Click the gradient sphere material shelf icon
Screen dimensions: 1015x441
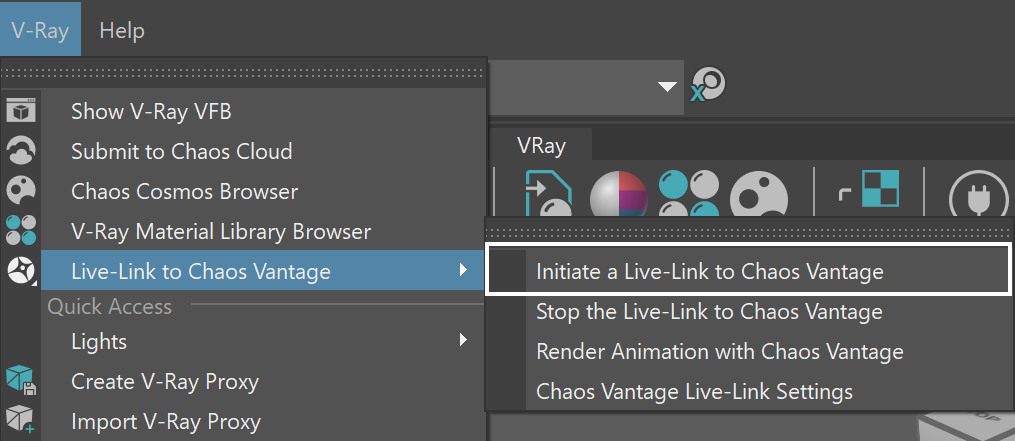coord(619,194)
